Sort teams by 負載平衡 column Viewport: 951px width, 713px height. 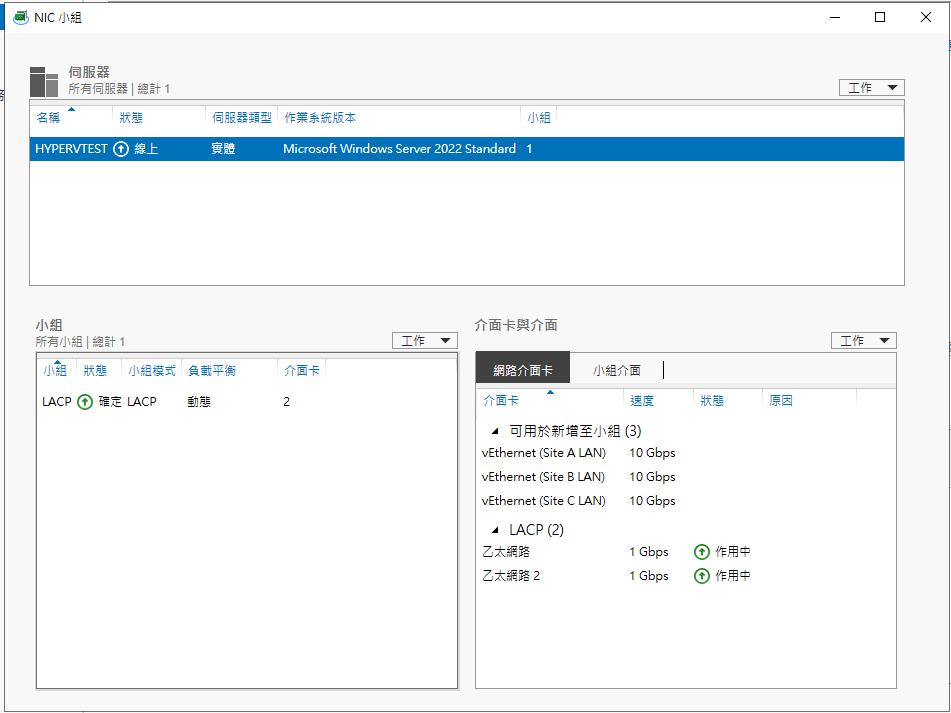pos(212,370)
